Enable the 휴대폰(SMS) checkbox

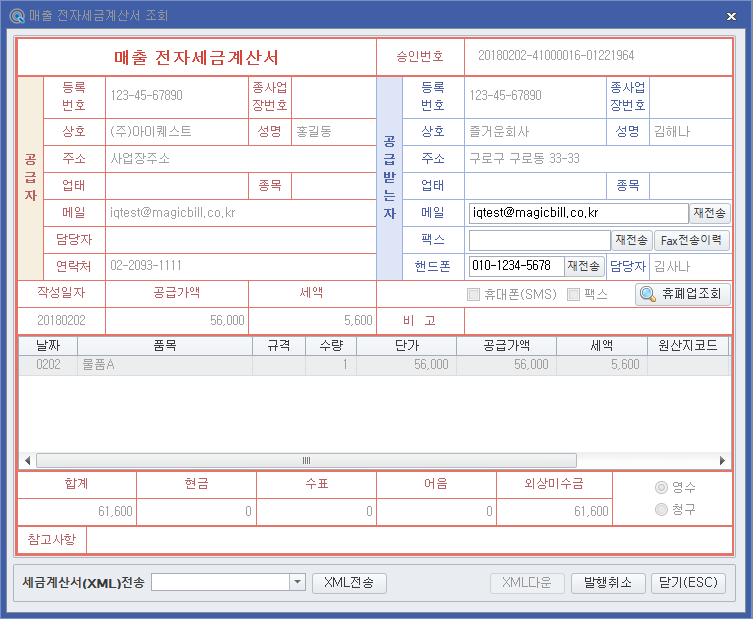click(474, 294)
